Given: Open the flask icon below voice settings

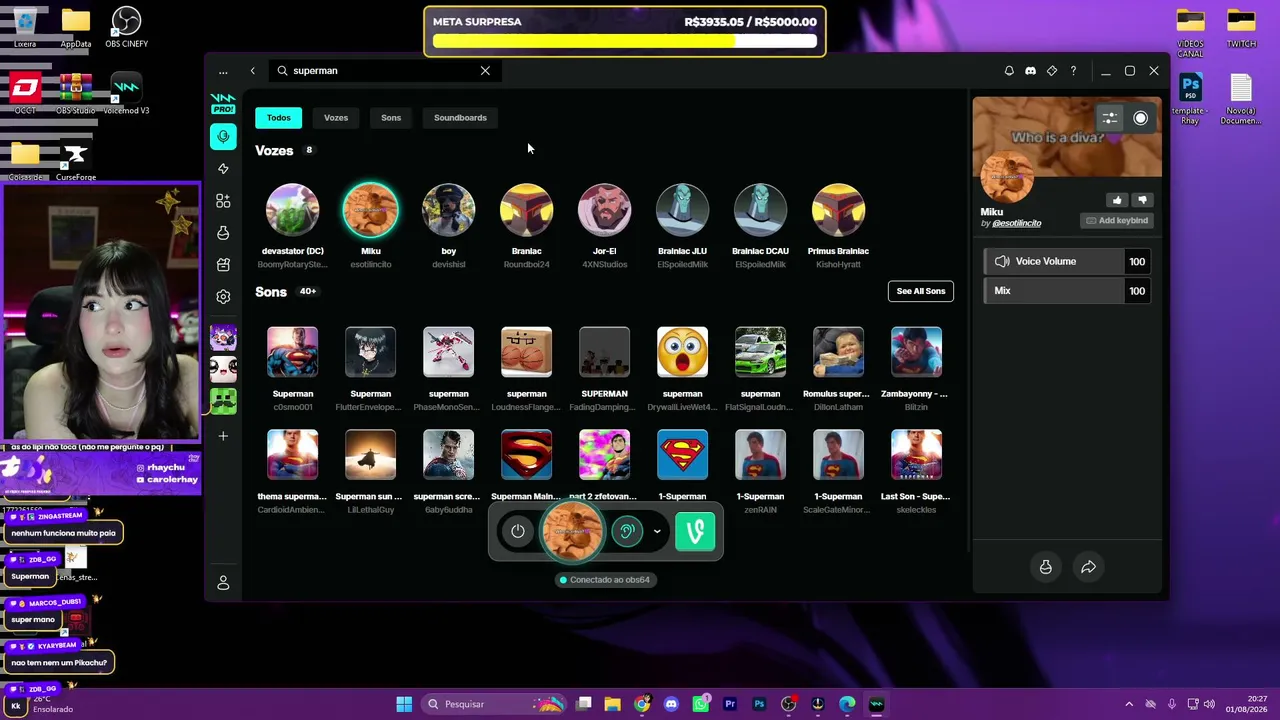Looking at the screenshot, I should tap(1046, 567).
